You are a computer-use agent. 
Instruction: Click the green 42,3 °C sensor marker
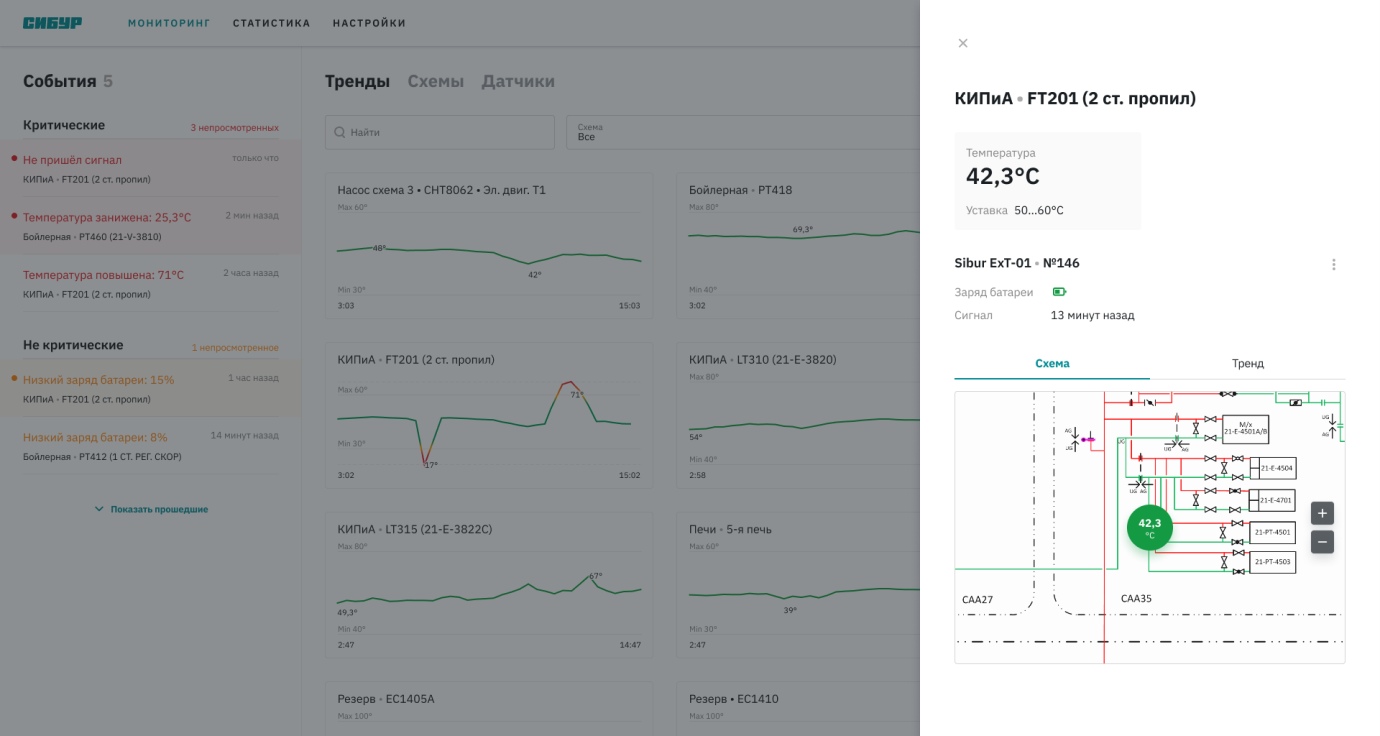[1150, 527]
